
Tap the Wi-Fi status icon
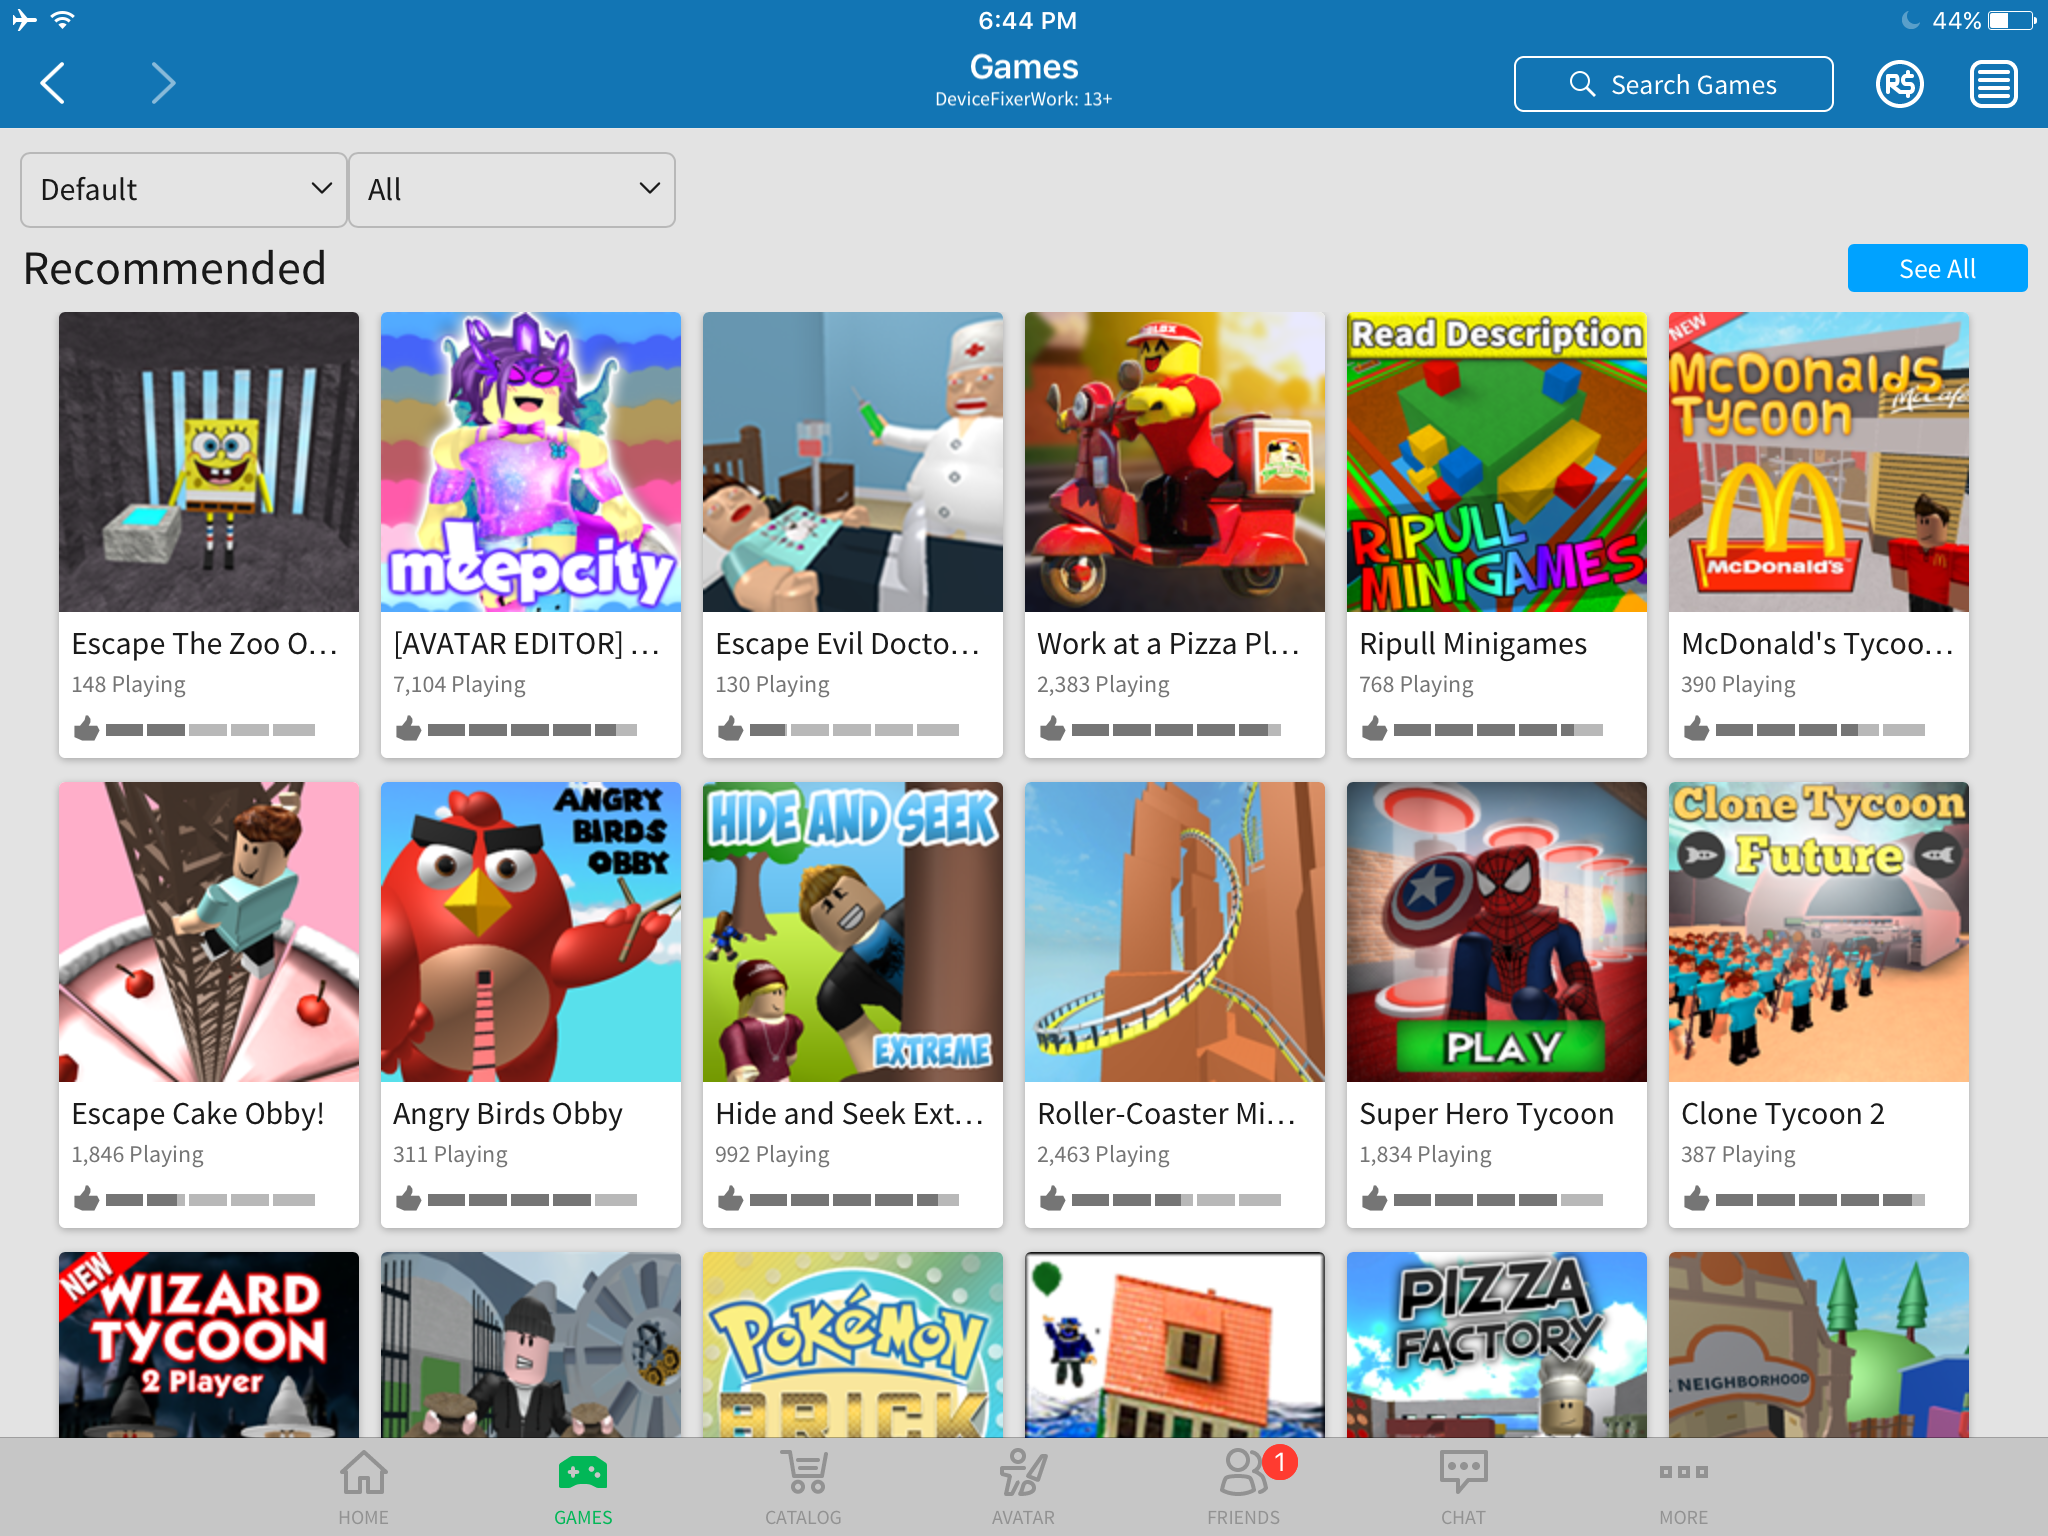coord(62,20)
